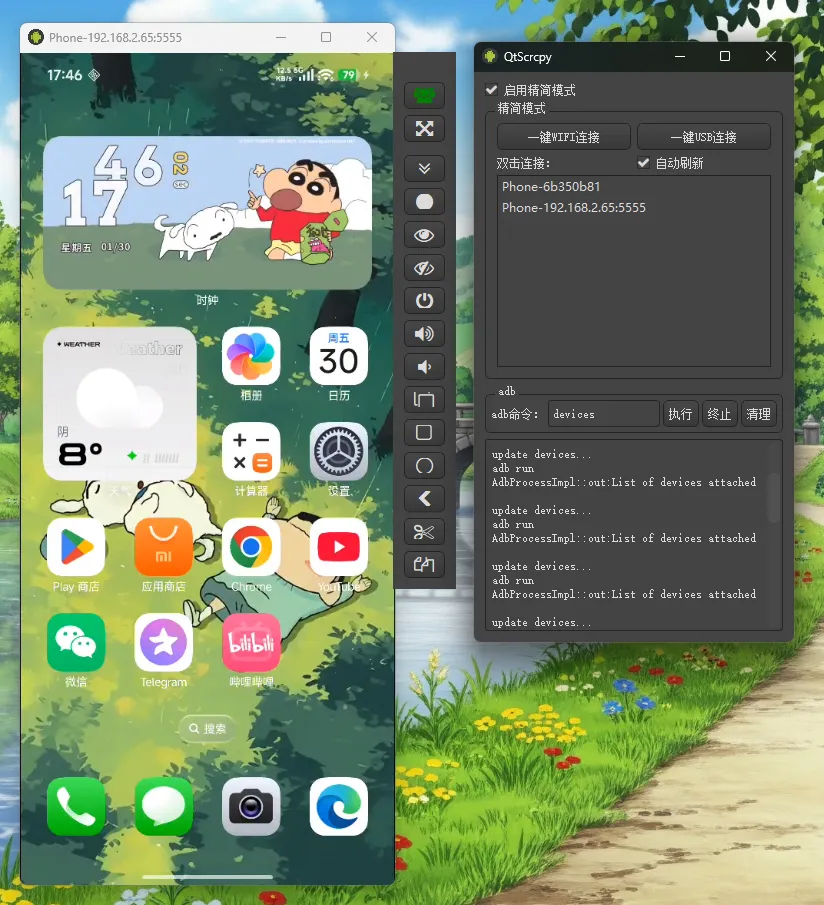Click the green keymap icon at toolbar top

point(424,95)
